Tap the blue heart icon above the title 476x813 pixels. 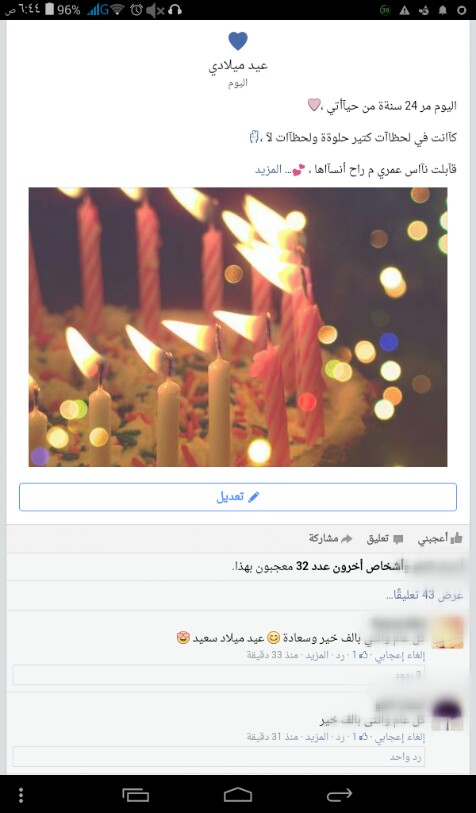(x=238, y=41)
